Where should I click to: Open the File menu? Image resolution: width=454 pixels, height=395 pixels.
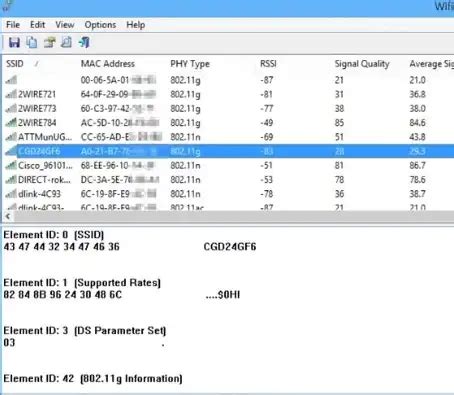pyautogui.click(x=13, y=25)
